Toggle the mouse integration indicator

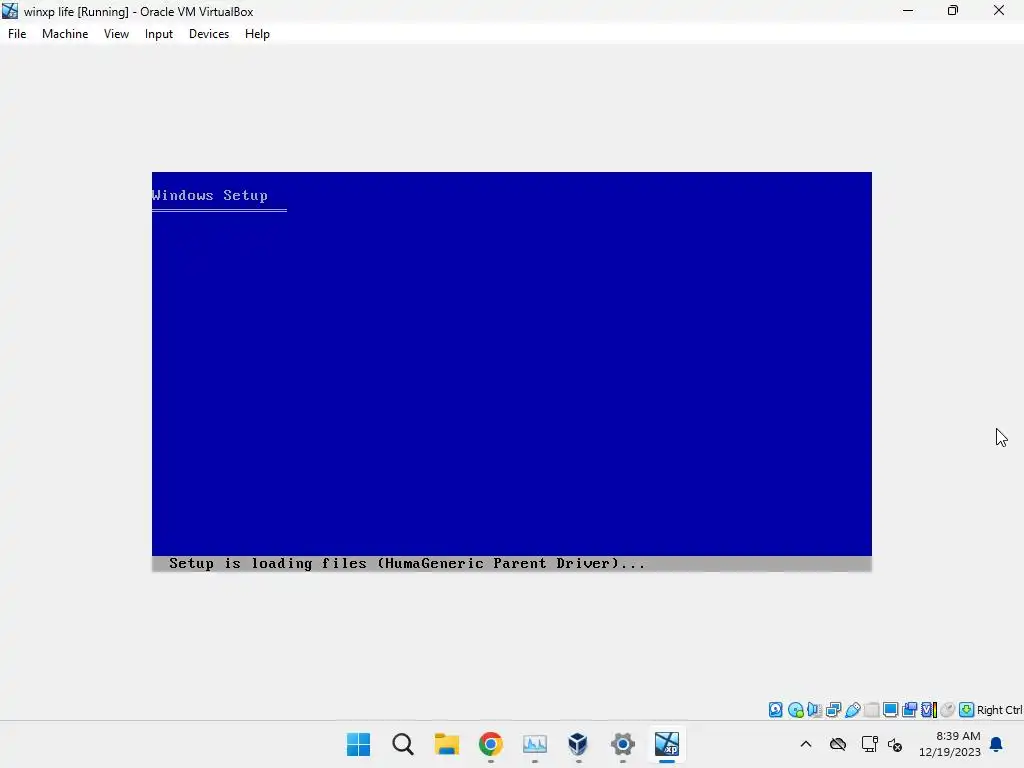948,710
